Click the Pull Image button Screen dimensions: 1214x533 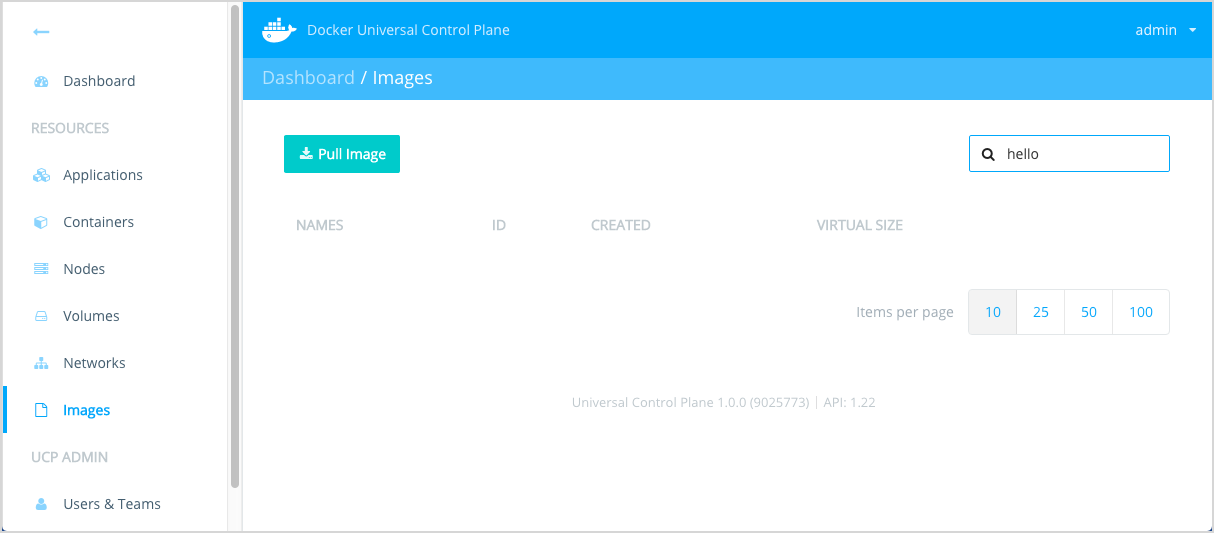pos(342,154)
